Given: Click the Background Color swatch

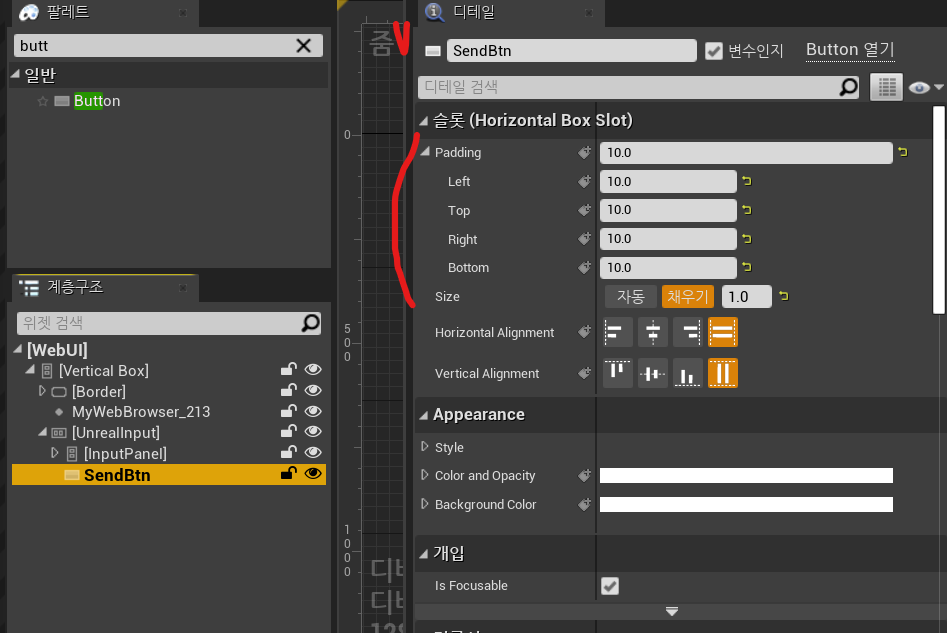Looking at the screenshot, I should (745, 504).
